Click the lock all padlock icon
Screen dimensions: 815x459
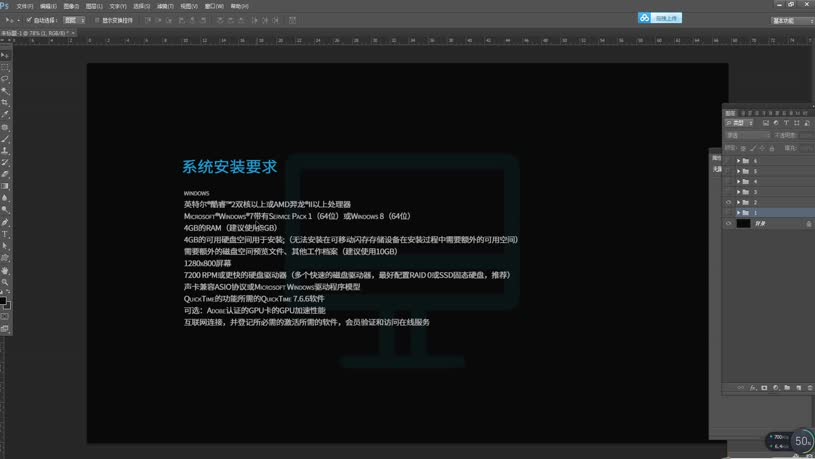tap(772, 149)
